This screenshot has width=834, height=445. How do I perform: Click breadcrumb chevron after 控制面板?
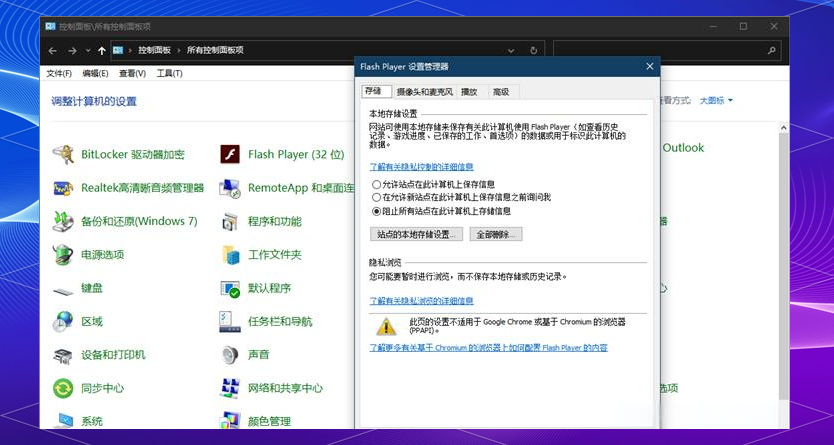(x=179, y=50)
